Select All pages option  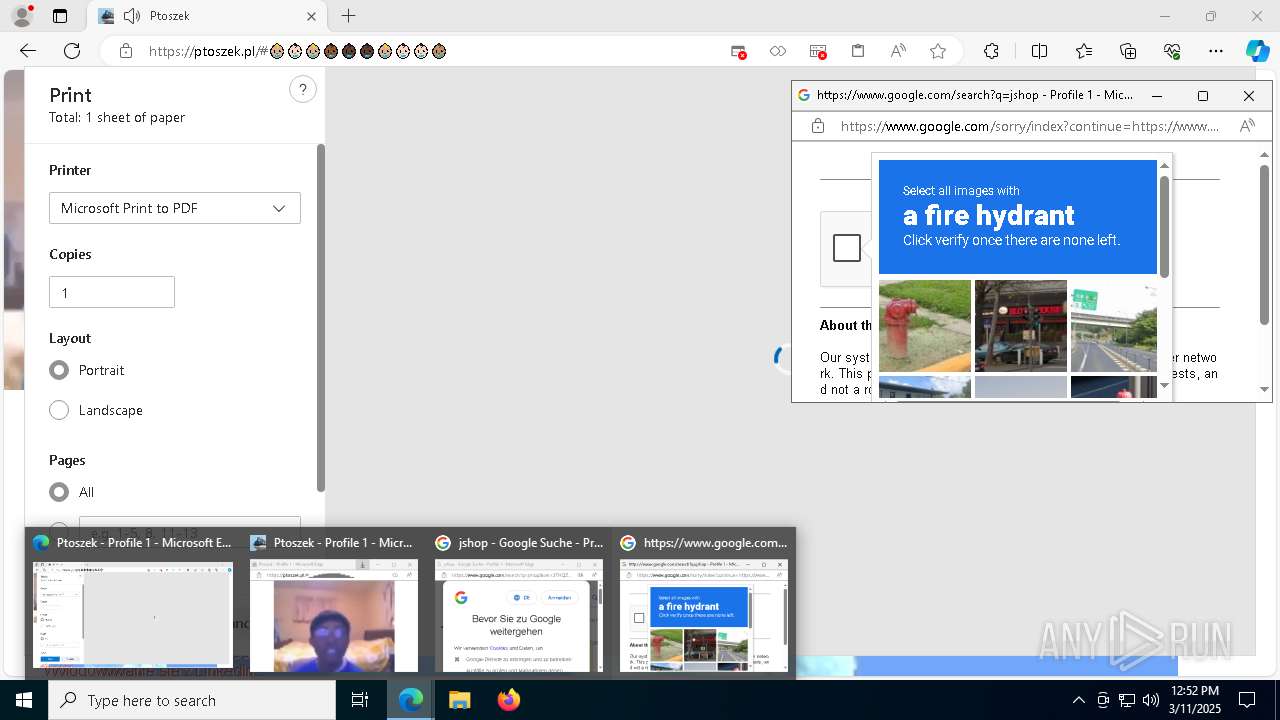59,492
